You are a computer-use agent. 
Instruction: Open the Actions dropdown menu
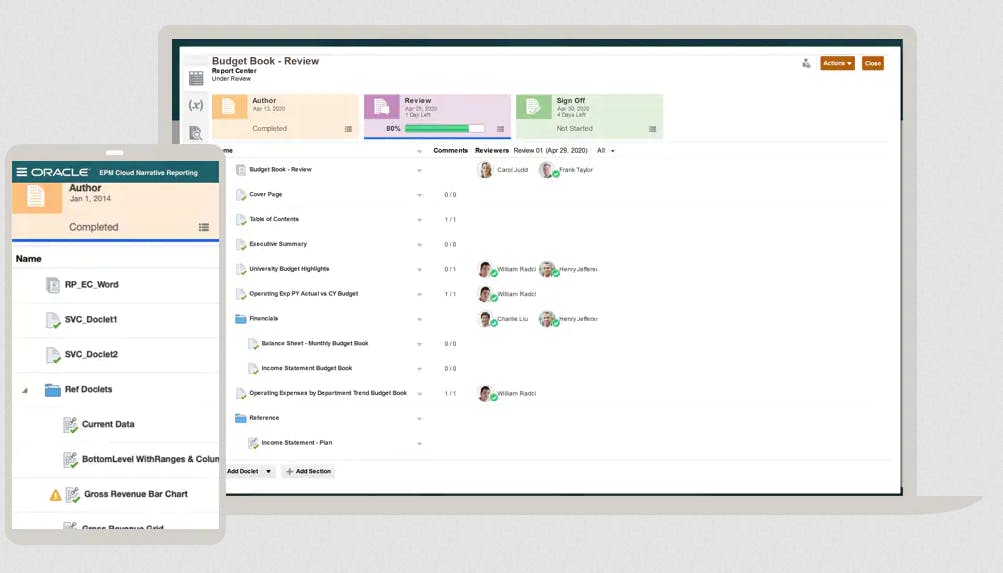[837, 63]
